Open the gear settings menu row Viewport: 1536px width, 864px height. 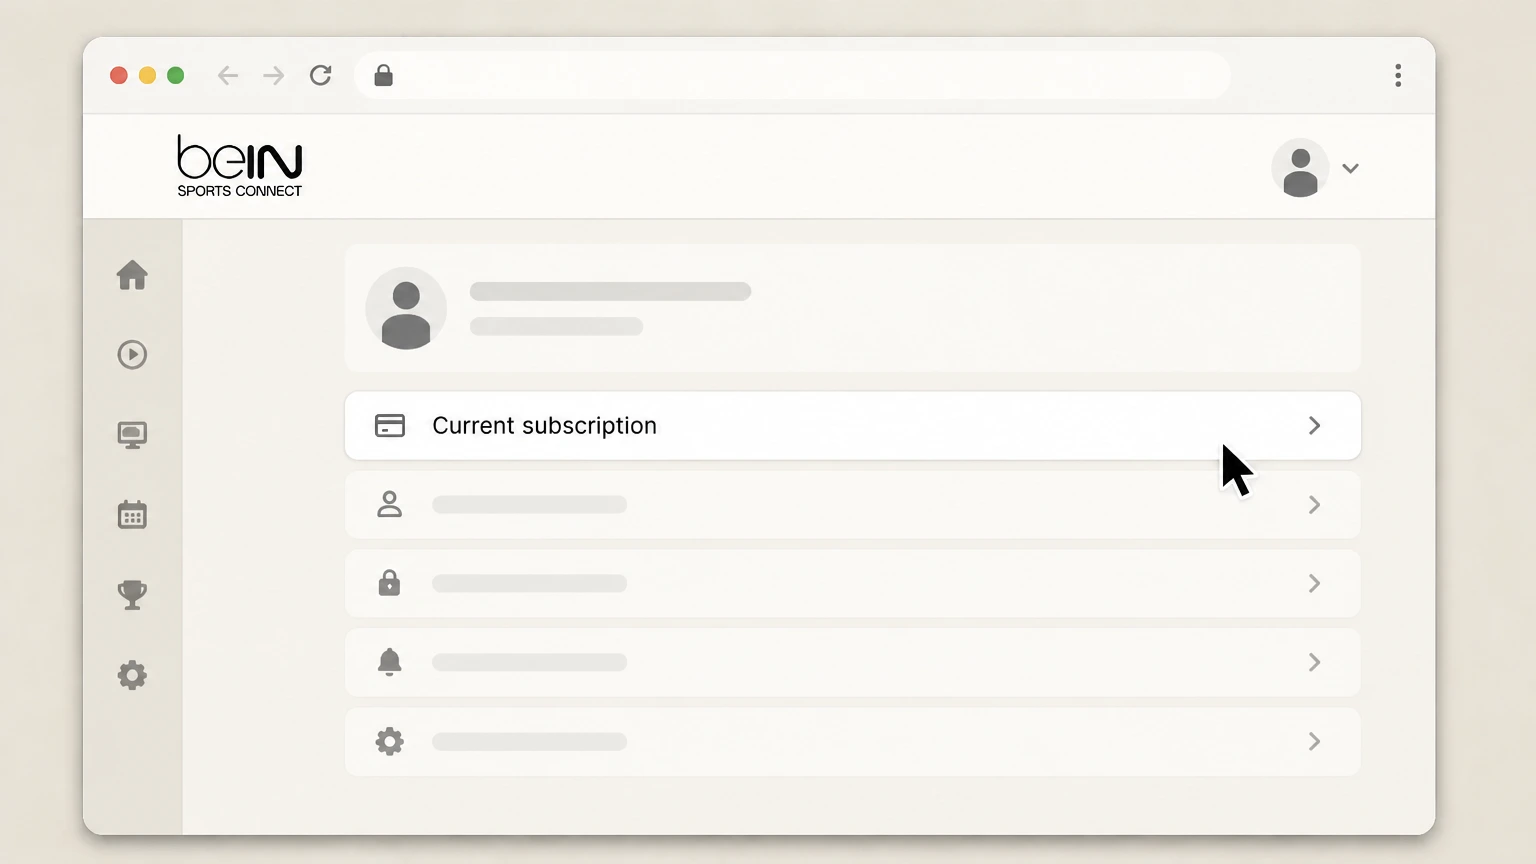point(853,742)
